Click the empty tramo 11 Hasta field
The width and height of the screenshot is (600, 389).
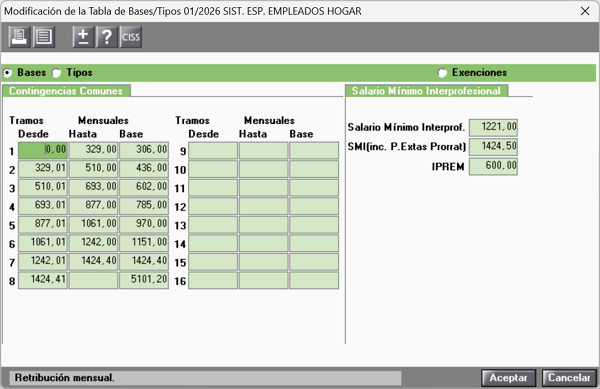[263, 187]
